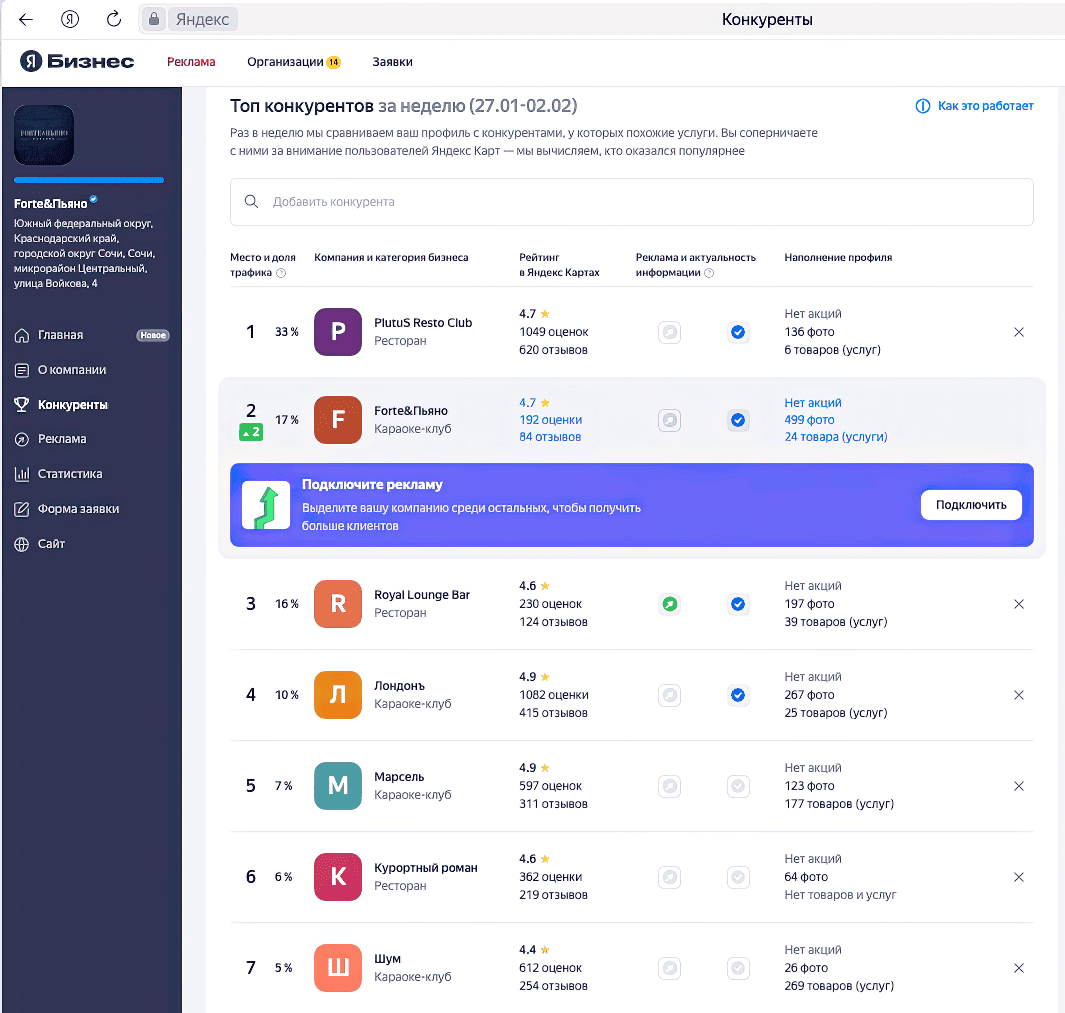Switch to Заявки tab
1065x1013 pixels.
(x=392, y=62)
